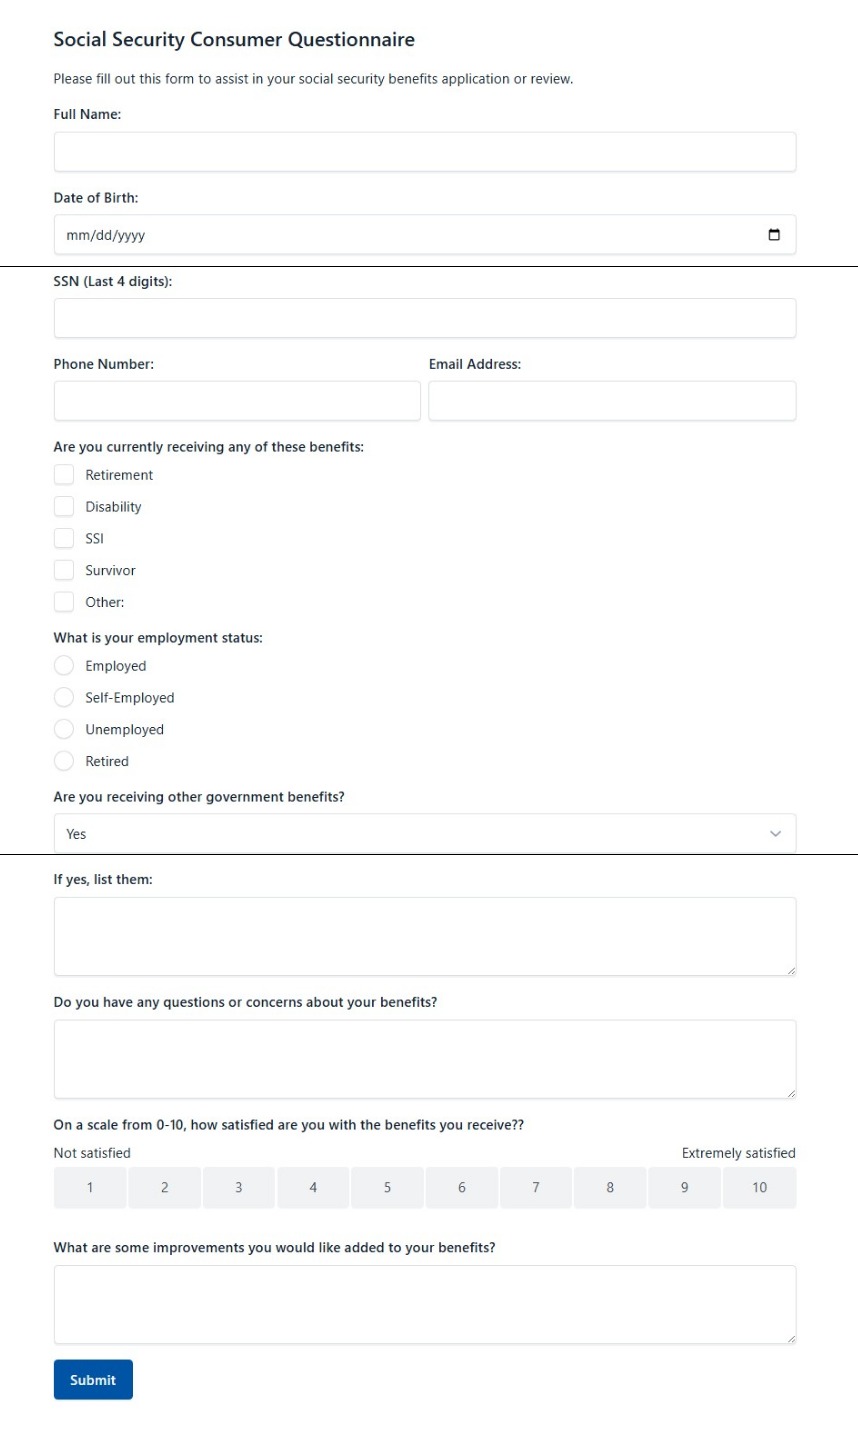Select the Retired radio button
Screen dimensions: 858x1434
[64, 761]
